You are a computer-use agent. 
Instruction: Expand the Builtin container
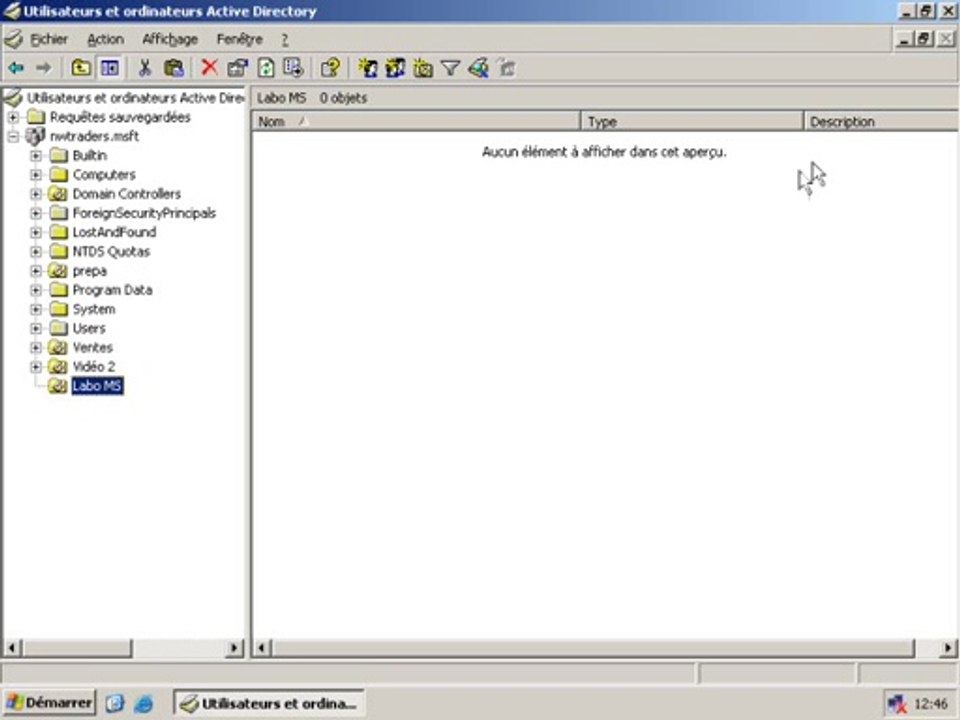click(x=36, y=156)
